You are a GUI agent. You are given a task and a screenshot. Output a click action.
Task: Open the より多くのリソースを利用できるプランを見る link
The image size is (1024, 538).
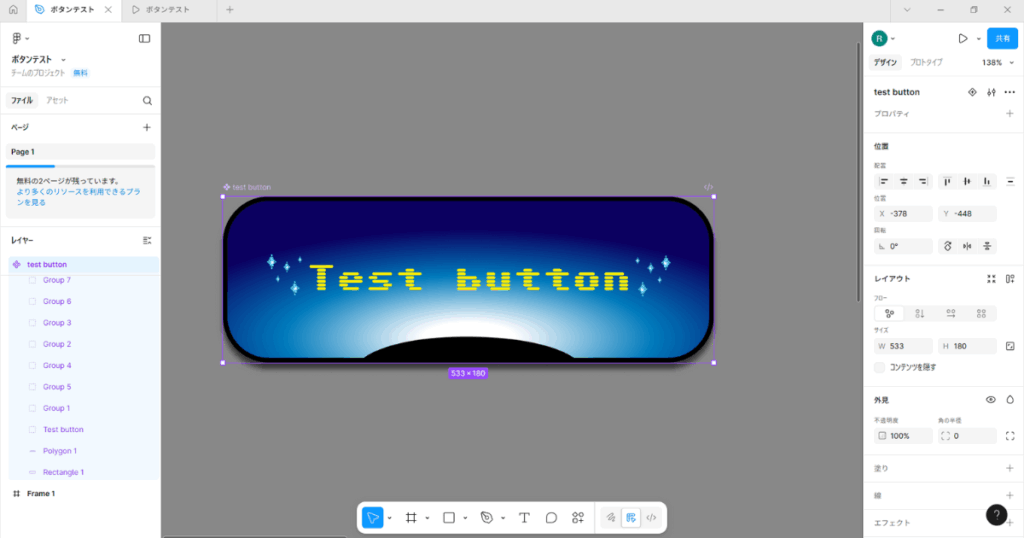77,196
